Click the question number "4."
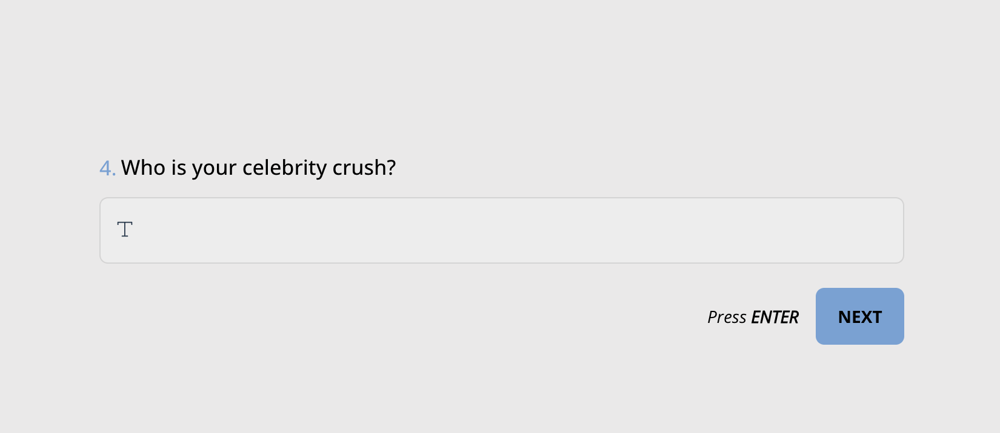The height and width of the screenshot is (433, 1000). 107,168
